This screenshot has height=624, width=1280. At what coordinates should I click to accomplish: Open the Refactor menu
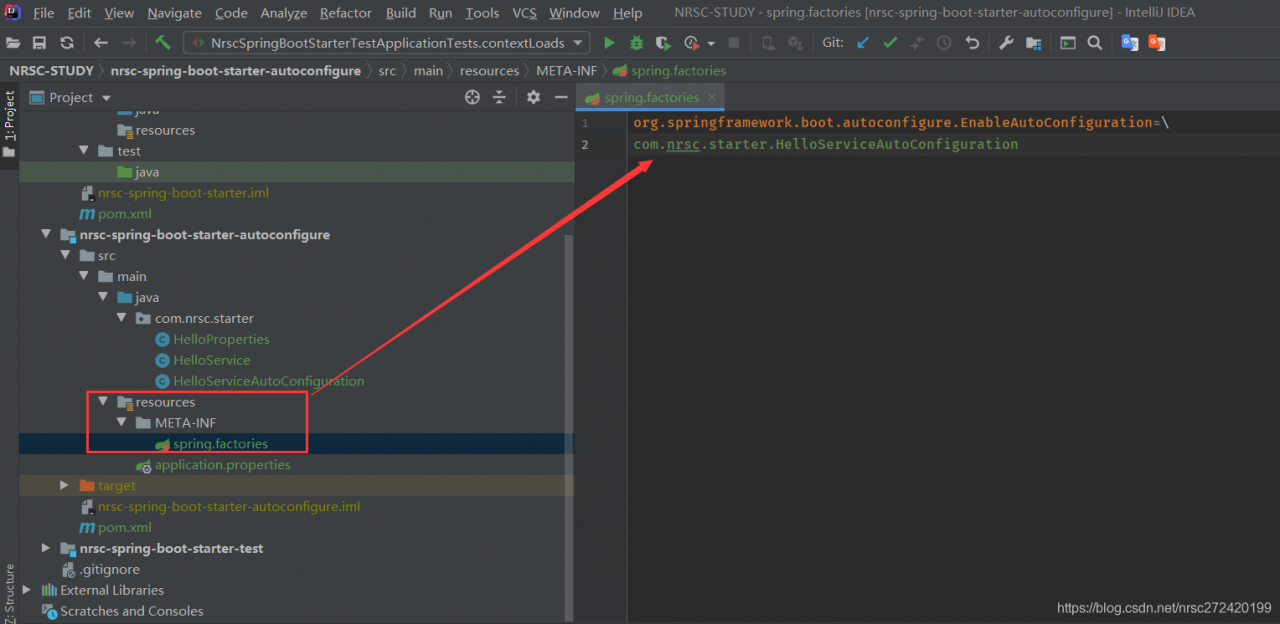pos(346,13)
